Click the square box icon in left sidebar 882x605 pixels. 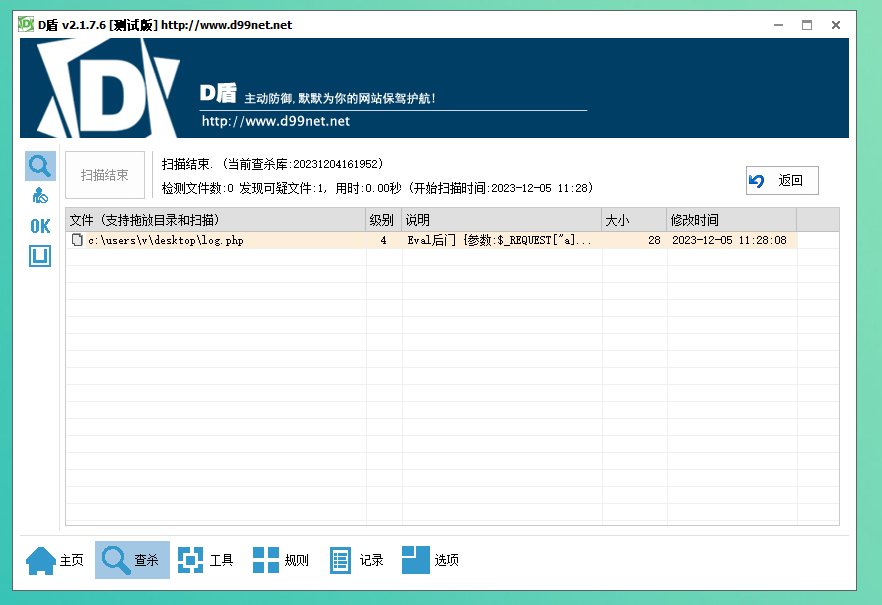(x=40, y=256)
